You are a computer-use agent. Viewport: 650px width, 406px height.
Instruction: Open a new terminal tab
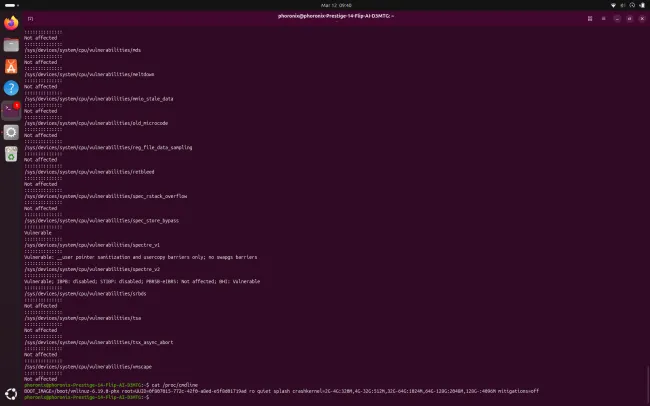(30, 18)
